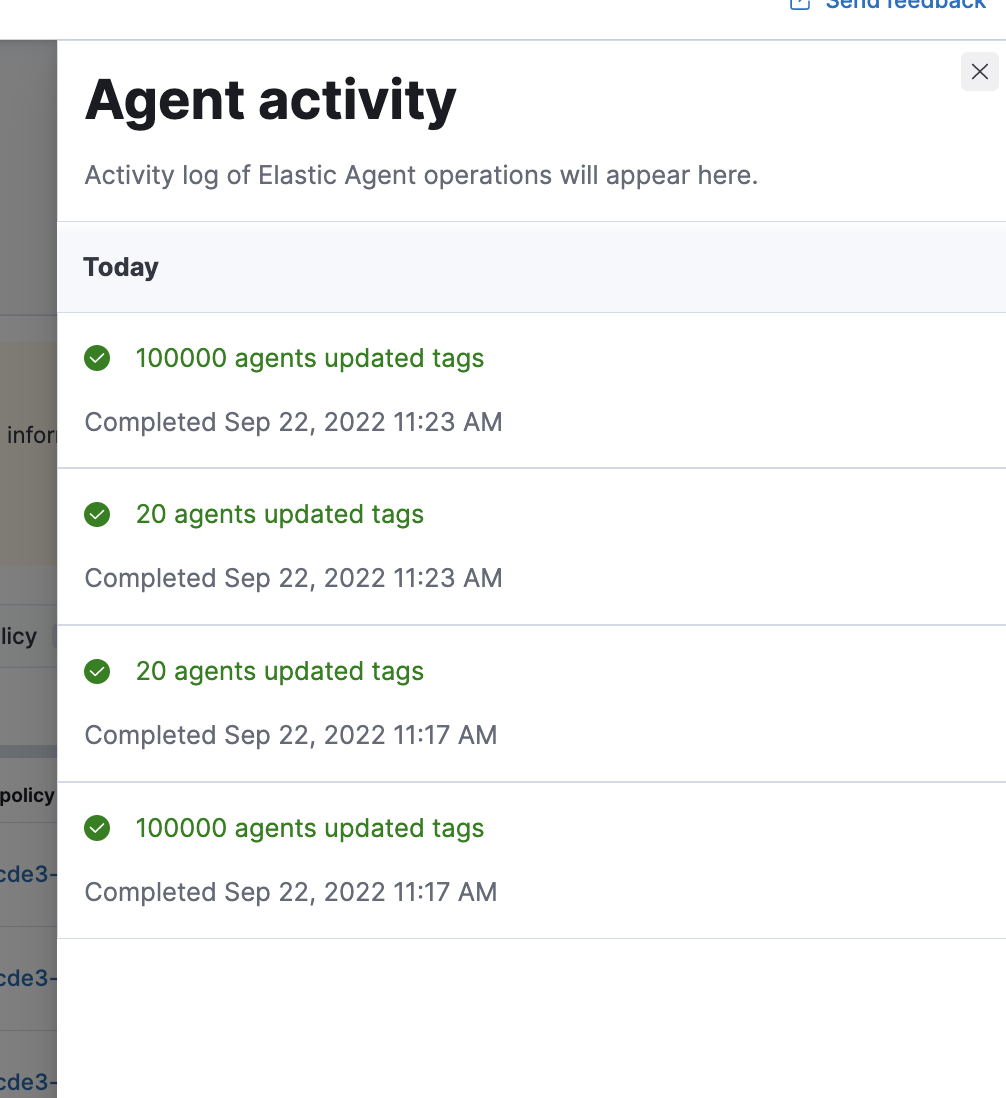Select '20 agents updated tags' title completed 11:23 AM
The width and height of the screenshot is (1006, 1098).
pyautogui.click(x=279, y=515)
